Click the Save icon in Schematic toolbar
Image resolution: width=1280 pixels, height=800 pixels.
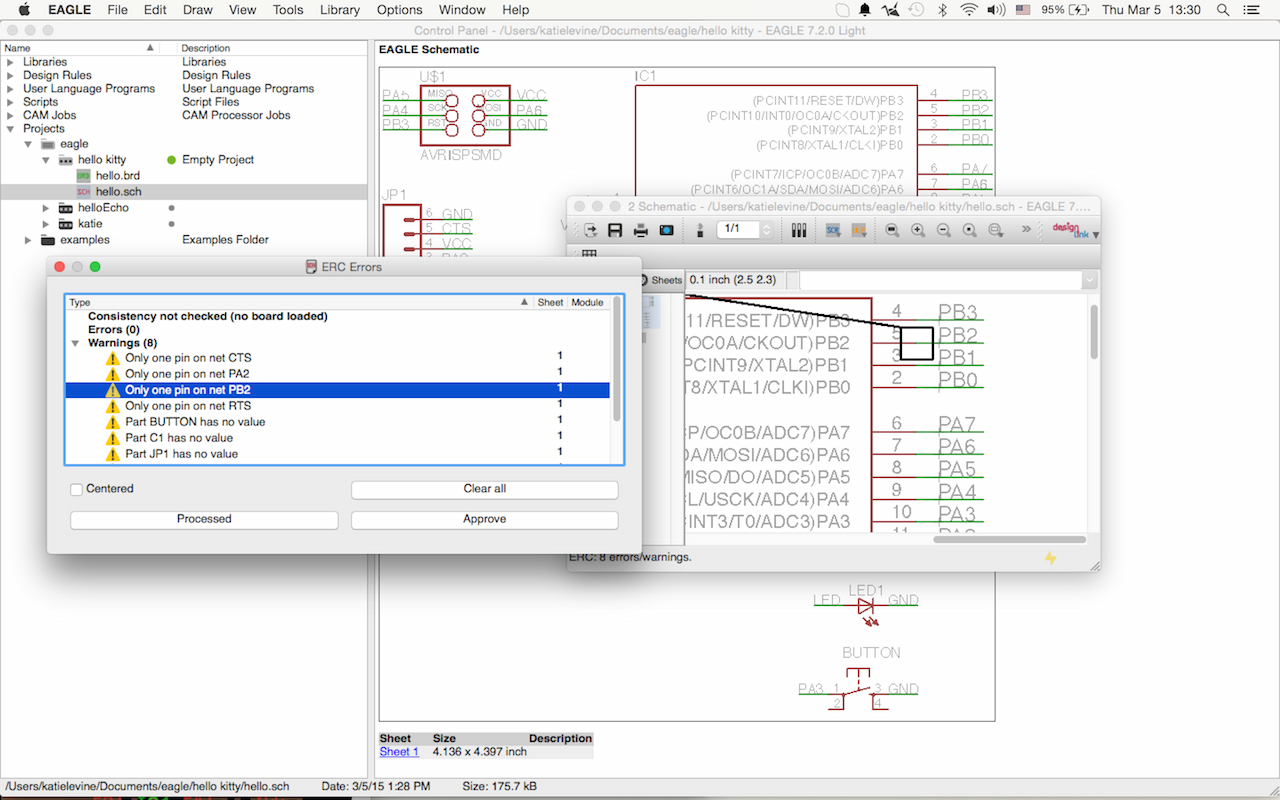tap(615, 230)
